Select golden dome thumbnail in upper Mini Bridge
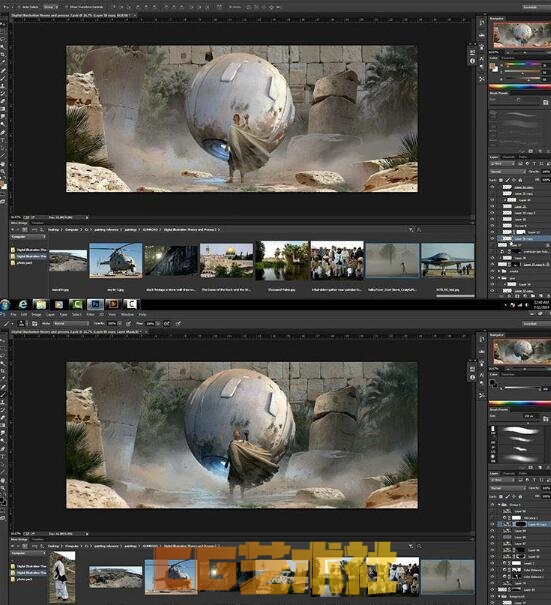Image resolution: width=551 pixels, height=605 pixels. coord(226,260)
